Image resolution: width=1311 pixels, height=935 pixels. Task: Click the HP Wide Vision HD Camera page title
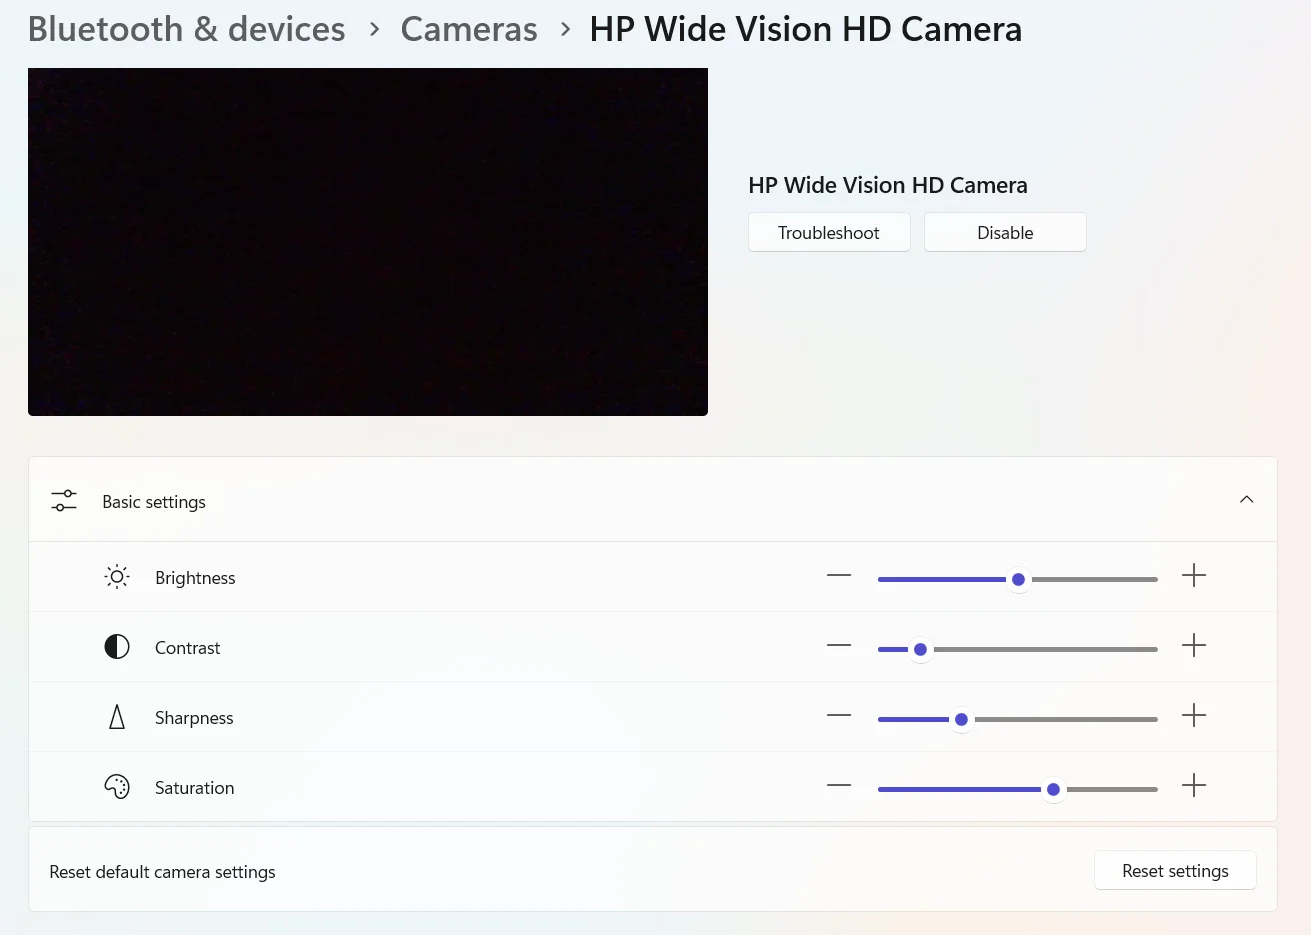(x=805, y=29)
